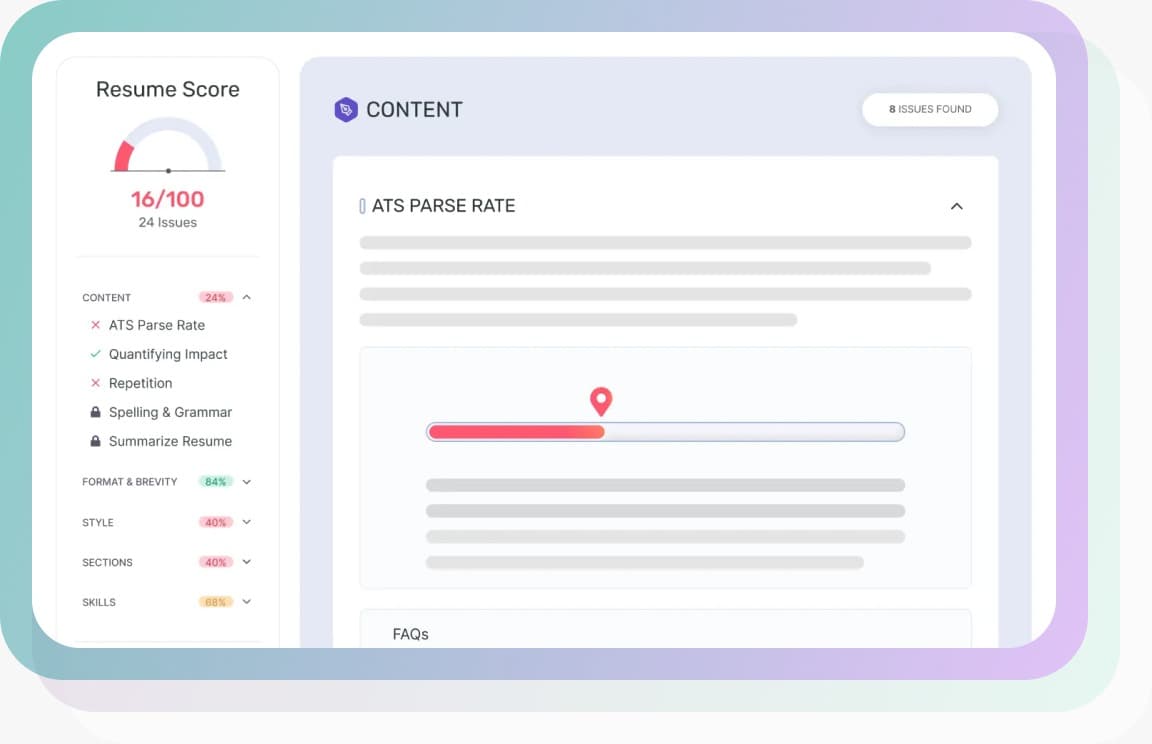The height and width of the screenshot is (744, 1152).
Task: Select the Spelling & Grammar item
Action: [x=170, y=412]
